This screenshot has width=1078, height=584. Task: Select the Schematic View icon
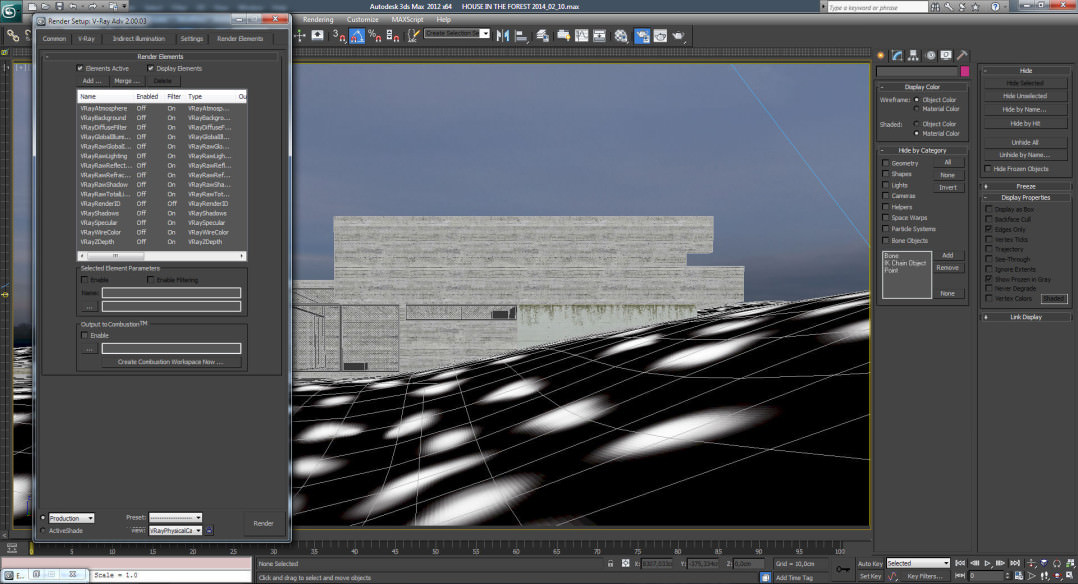coord(598,35)
